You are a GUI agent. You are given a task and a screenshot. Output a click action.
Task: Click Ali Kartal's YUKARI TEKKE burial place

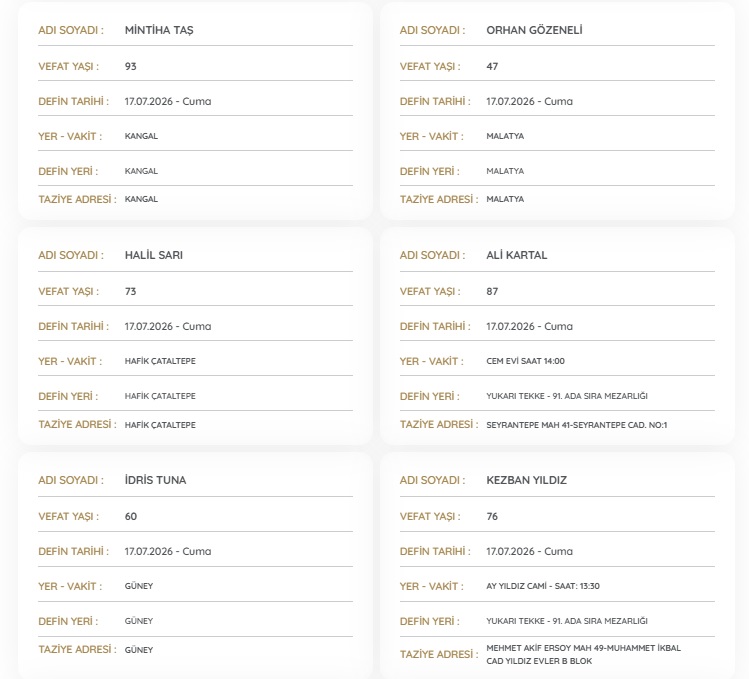[567, 396]
